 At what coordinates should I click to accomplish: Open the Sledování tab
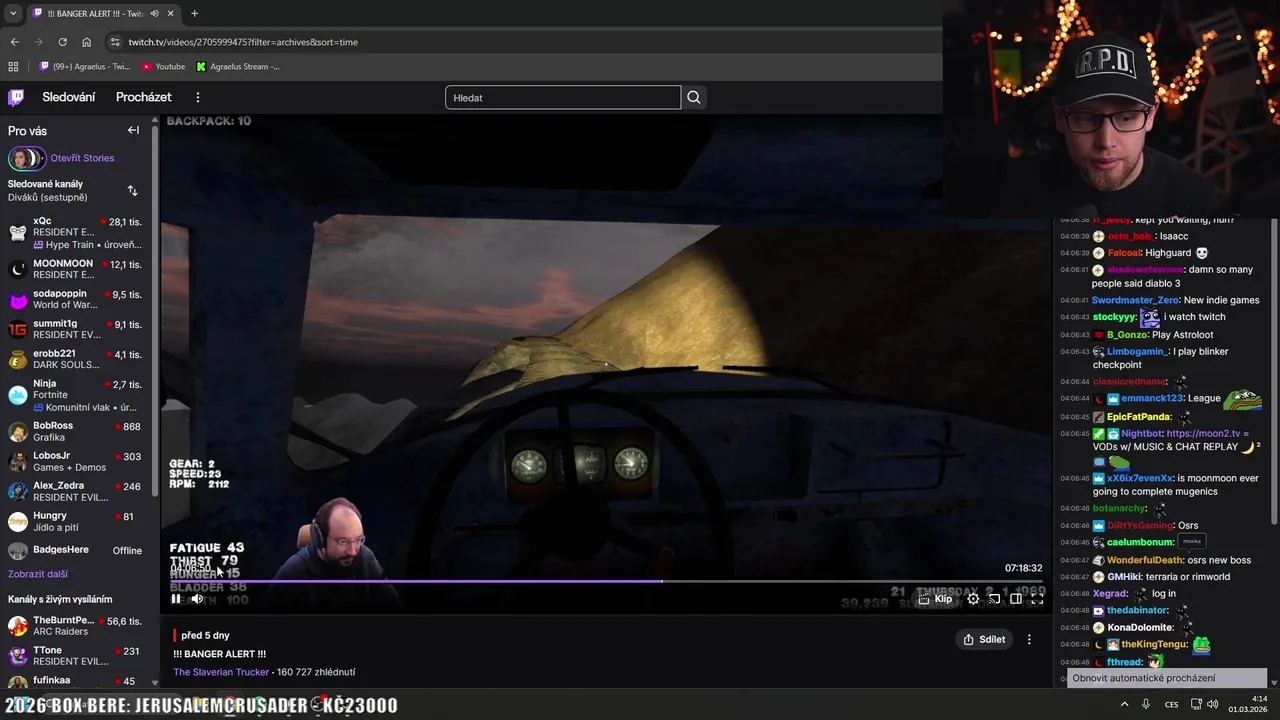[69, 97]
